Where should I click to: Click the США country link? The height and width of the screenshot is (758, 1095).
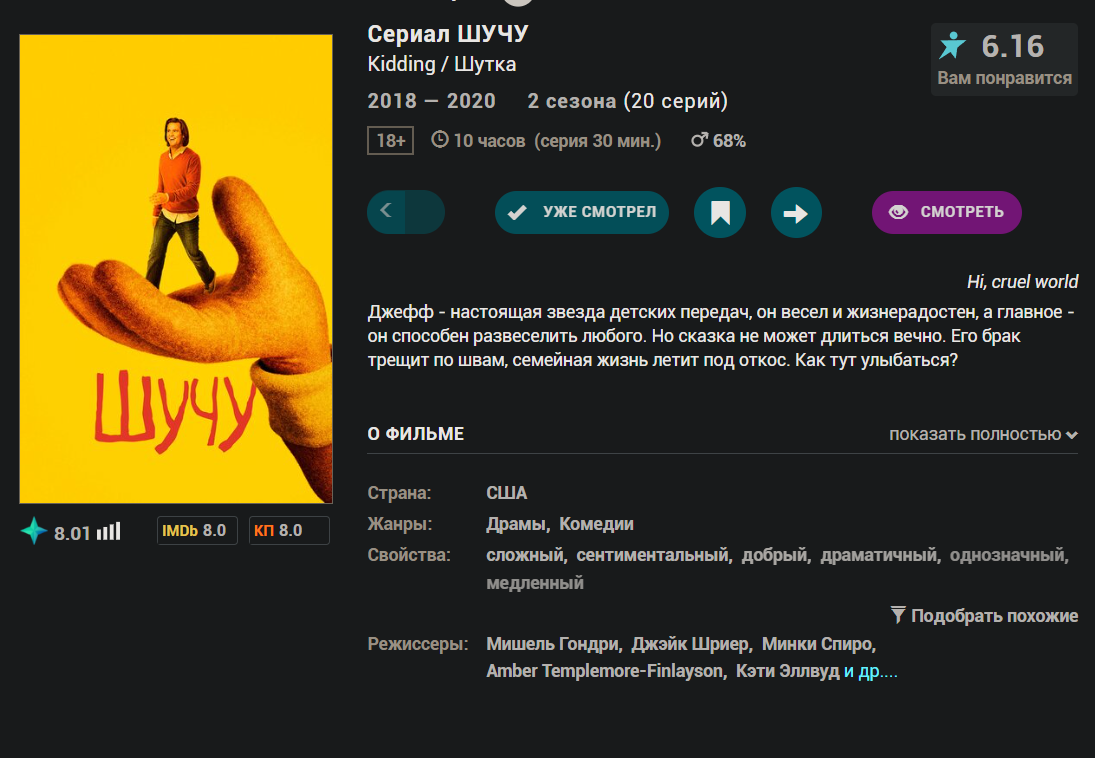click(x=506, y=493)
